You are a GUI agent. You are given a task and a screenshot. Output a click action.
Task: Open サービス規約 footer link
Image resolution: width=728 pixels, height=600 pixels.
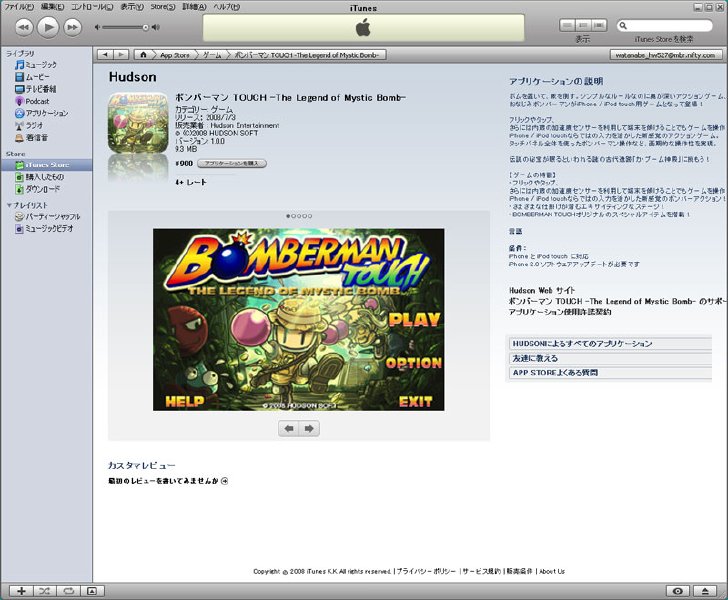(x=481, y=571)
